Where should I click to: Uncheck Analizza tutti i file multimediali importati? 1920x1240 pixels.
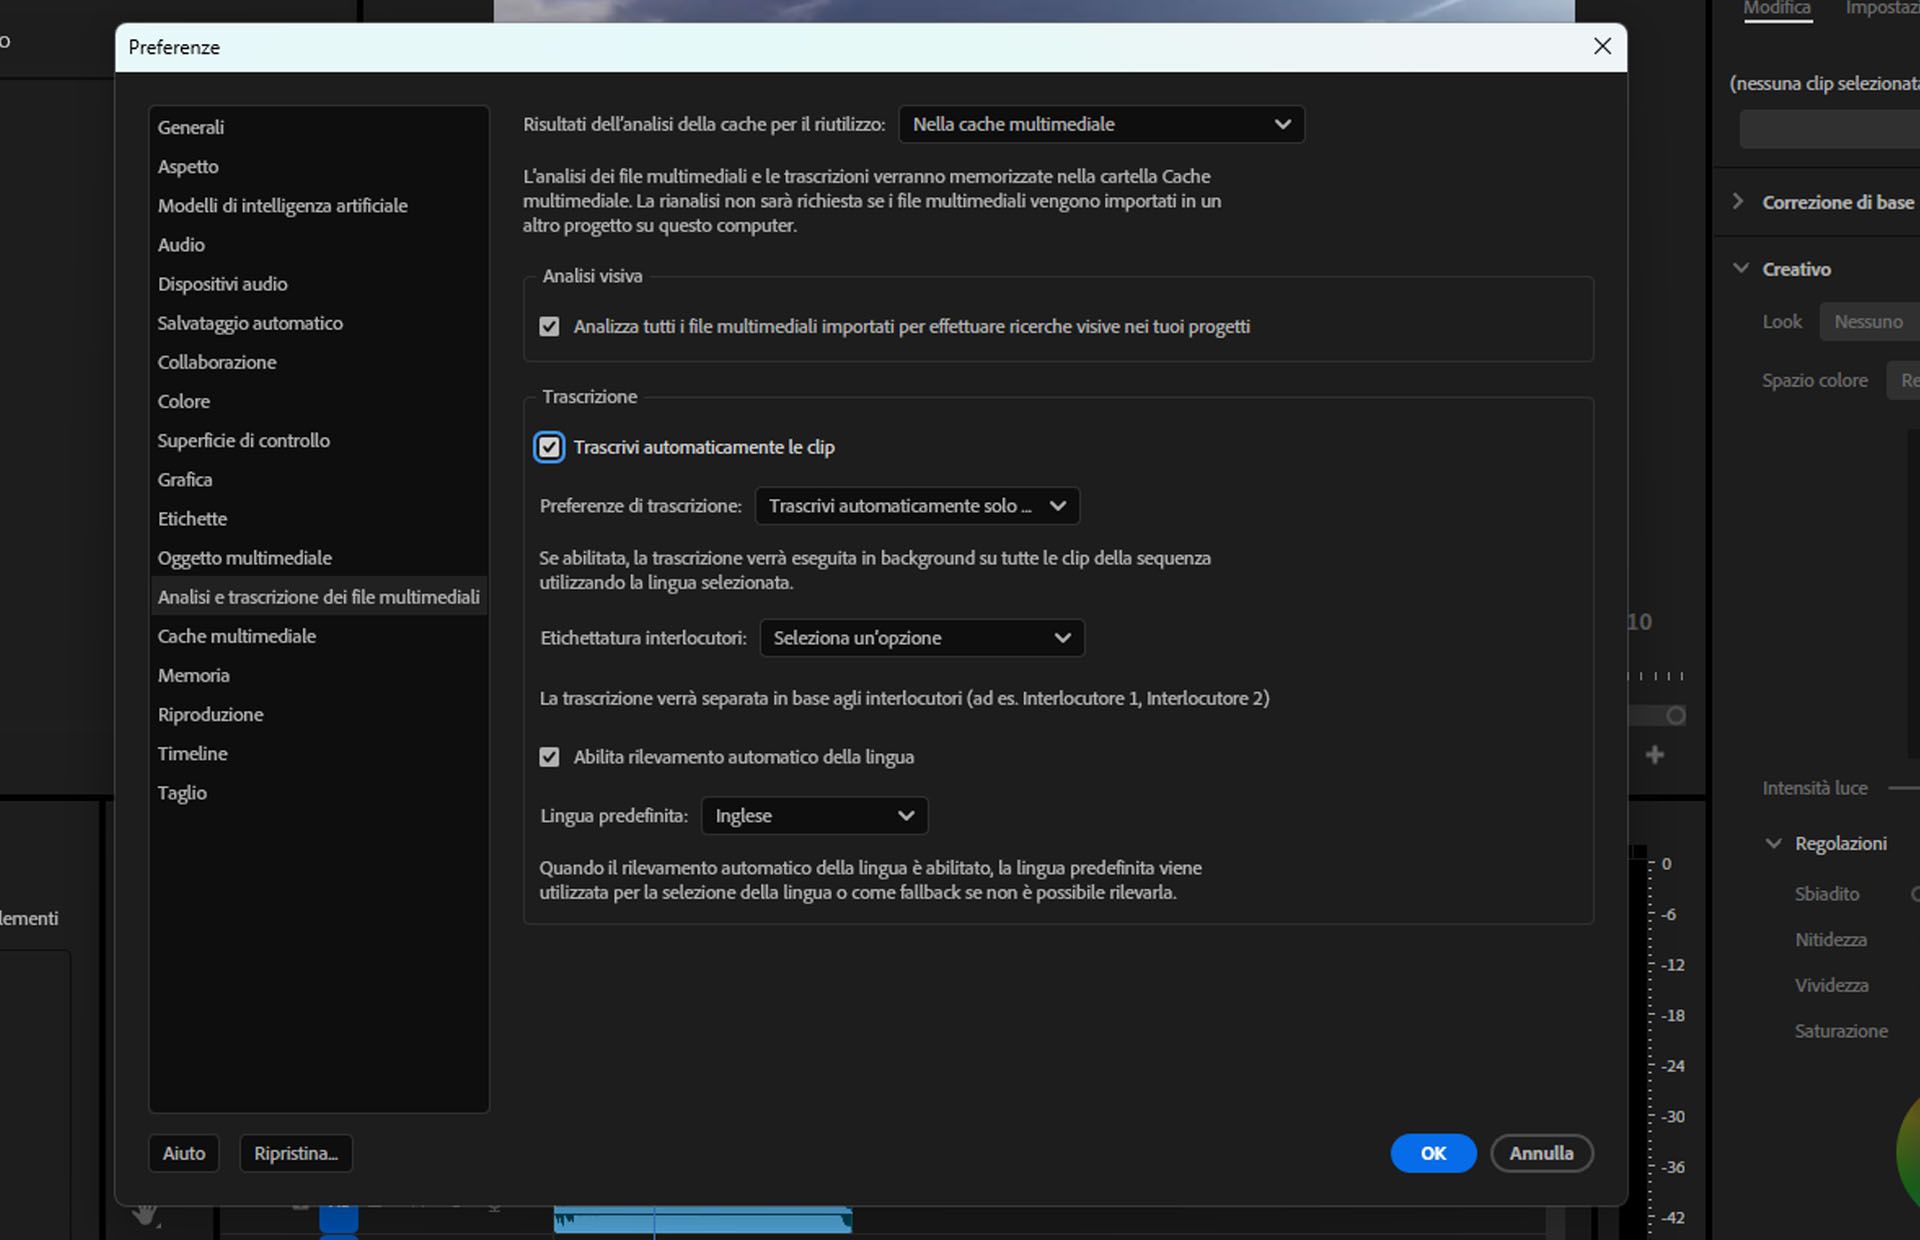(549, 327)
